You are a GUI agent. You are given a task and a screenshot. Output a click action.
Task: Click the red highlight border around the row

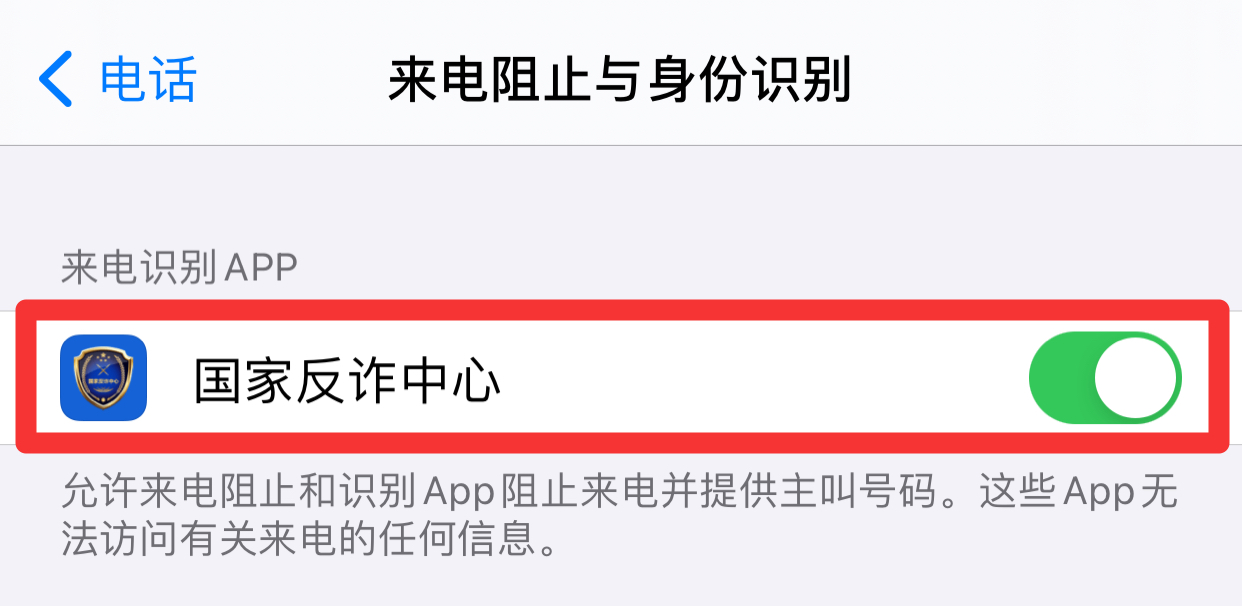(621, 308)
